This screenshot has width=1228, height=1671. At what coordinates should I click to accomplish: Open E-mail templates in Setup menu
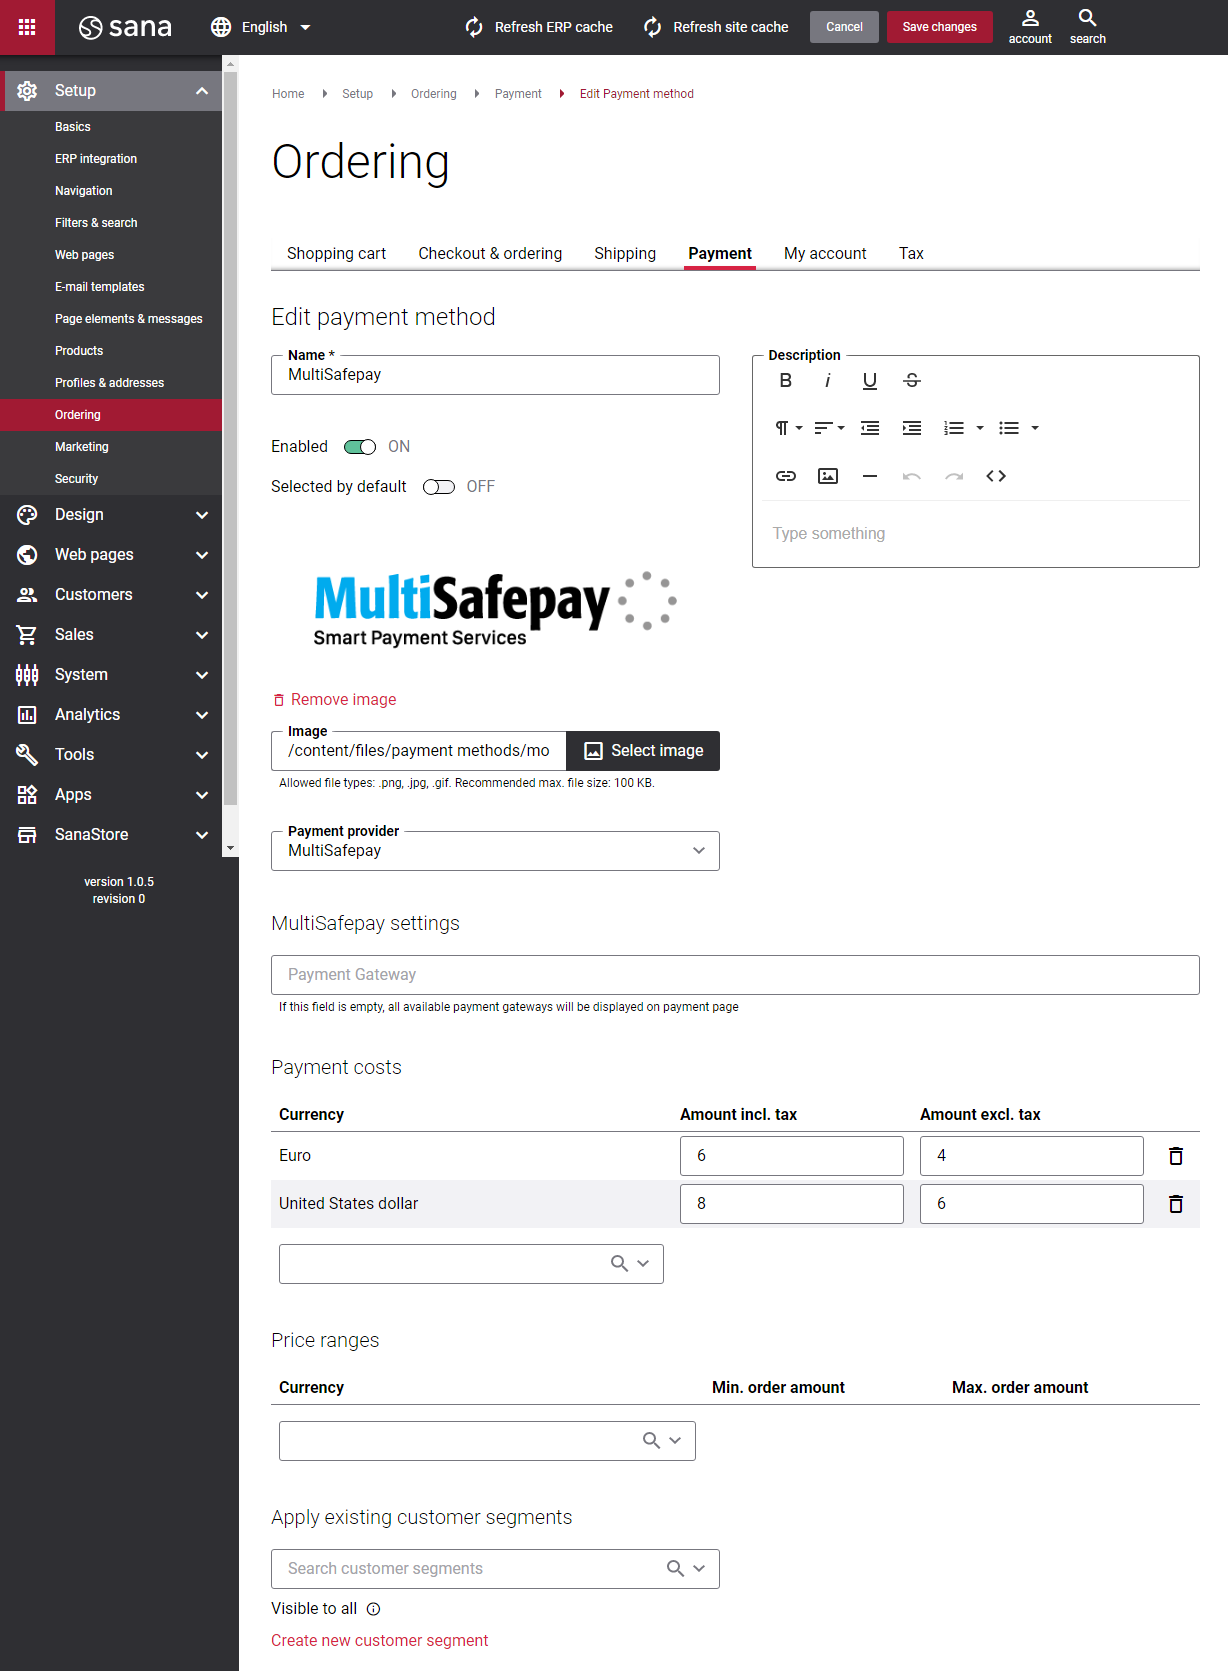pos(100,287)
